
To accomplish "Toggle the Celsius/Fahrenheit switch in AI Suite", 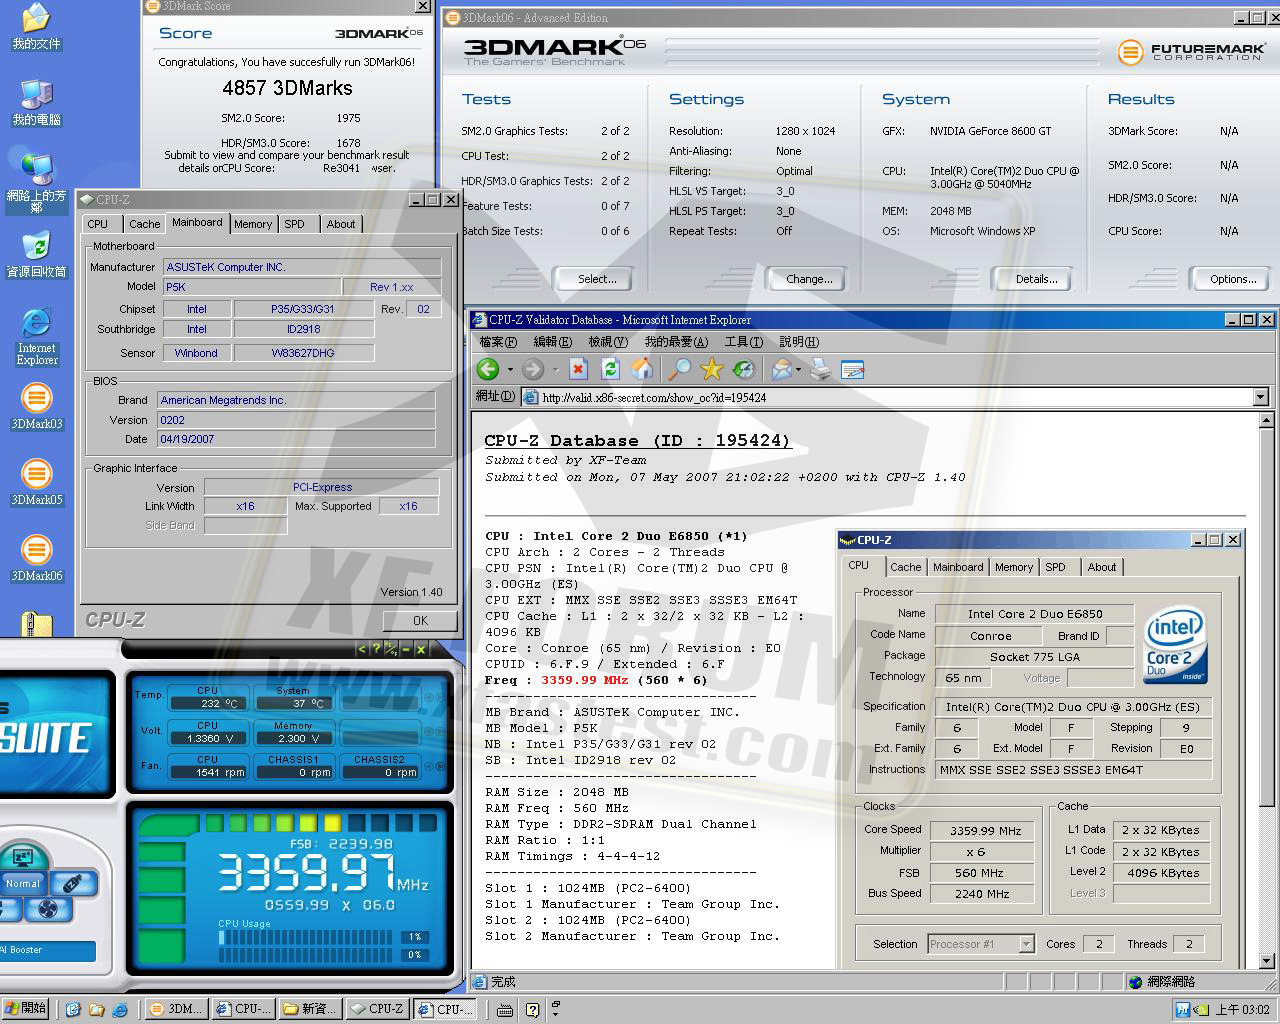I will pos(390,650).
